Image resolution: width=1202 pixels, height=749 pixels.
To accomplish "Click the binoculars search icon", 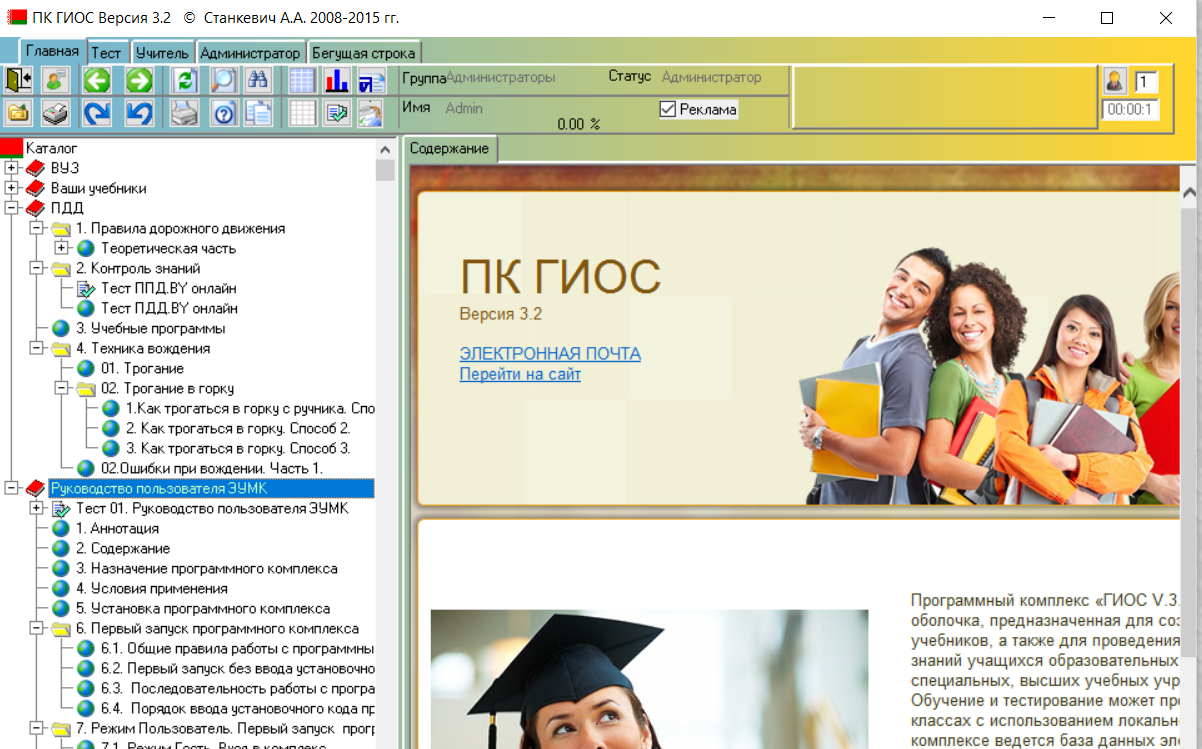I will (x=258, y=80).
